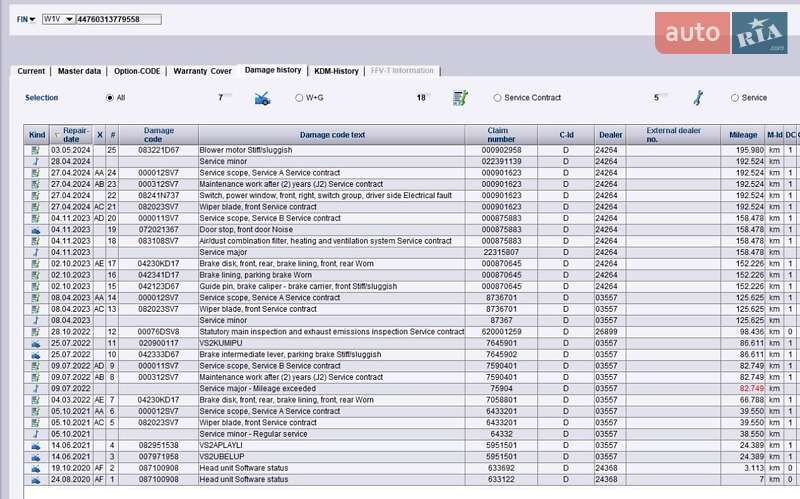Click car icon for Brake intermediate lever row
The width and height of the screenshot is (800, 499).
click(x=36, y=355)
